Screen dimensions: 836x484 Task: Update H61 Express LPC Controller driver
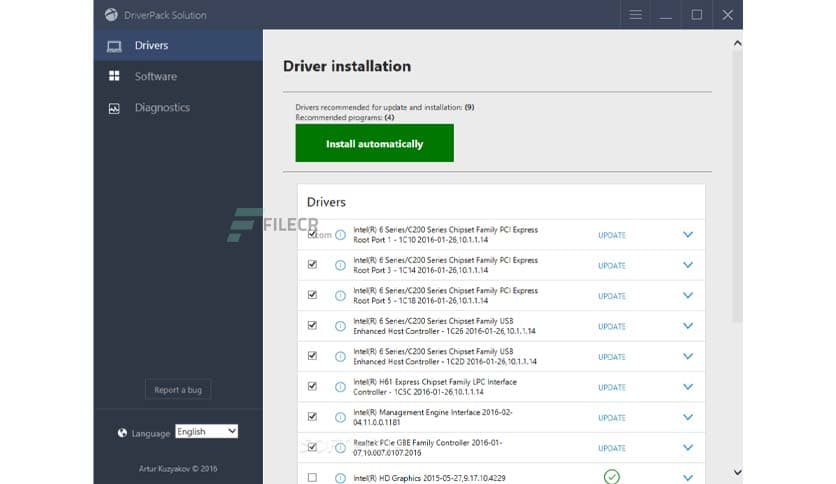tap(612, 387)
